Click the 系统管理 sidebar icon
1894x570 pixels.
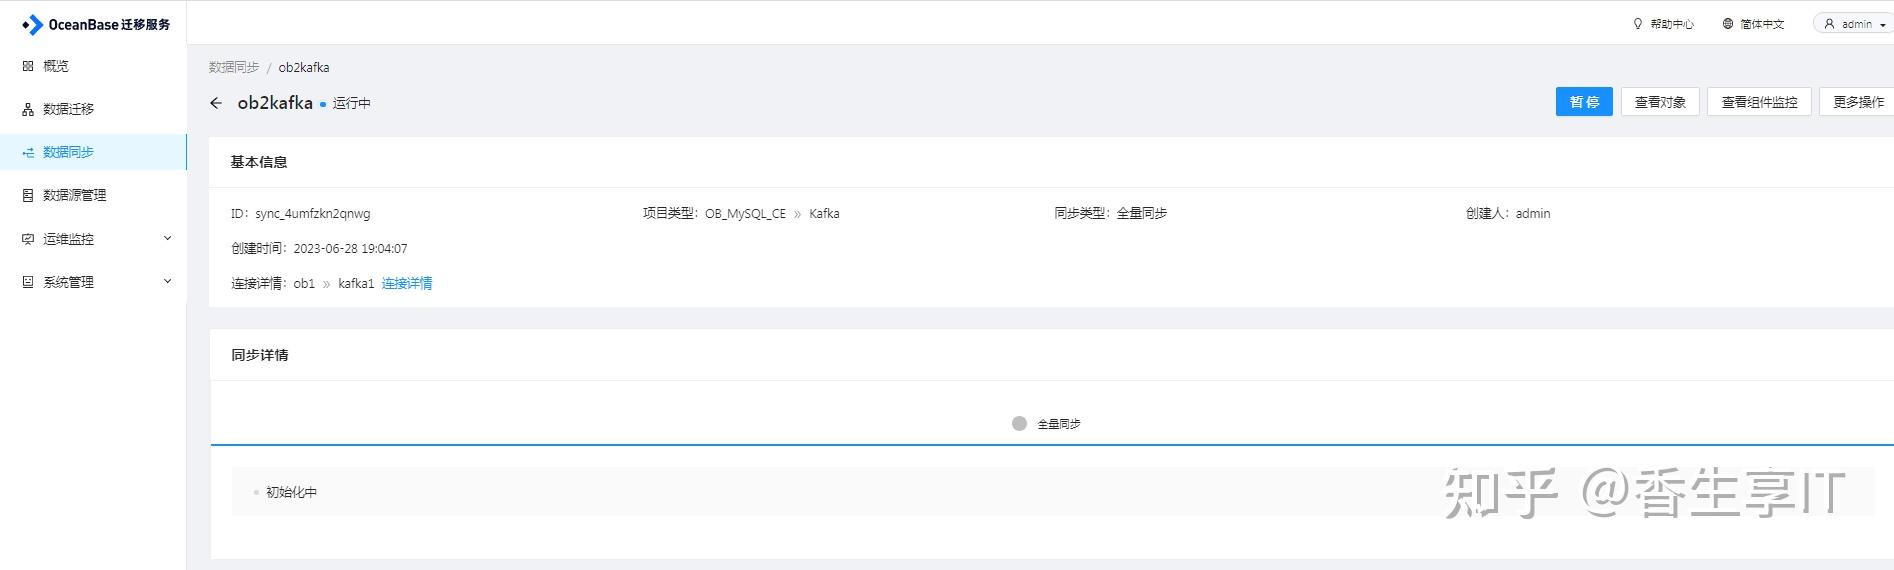pos(28,283)
